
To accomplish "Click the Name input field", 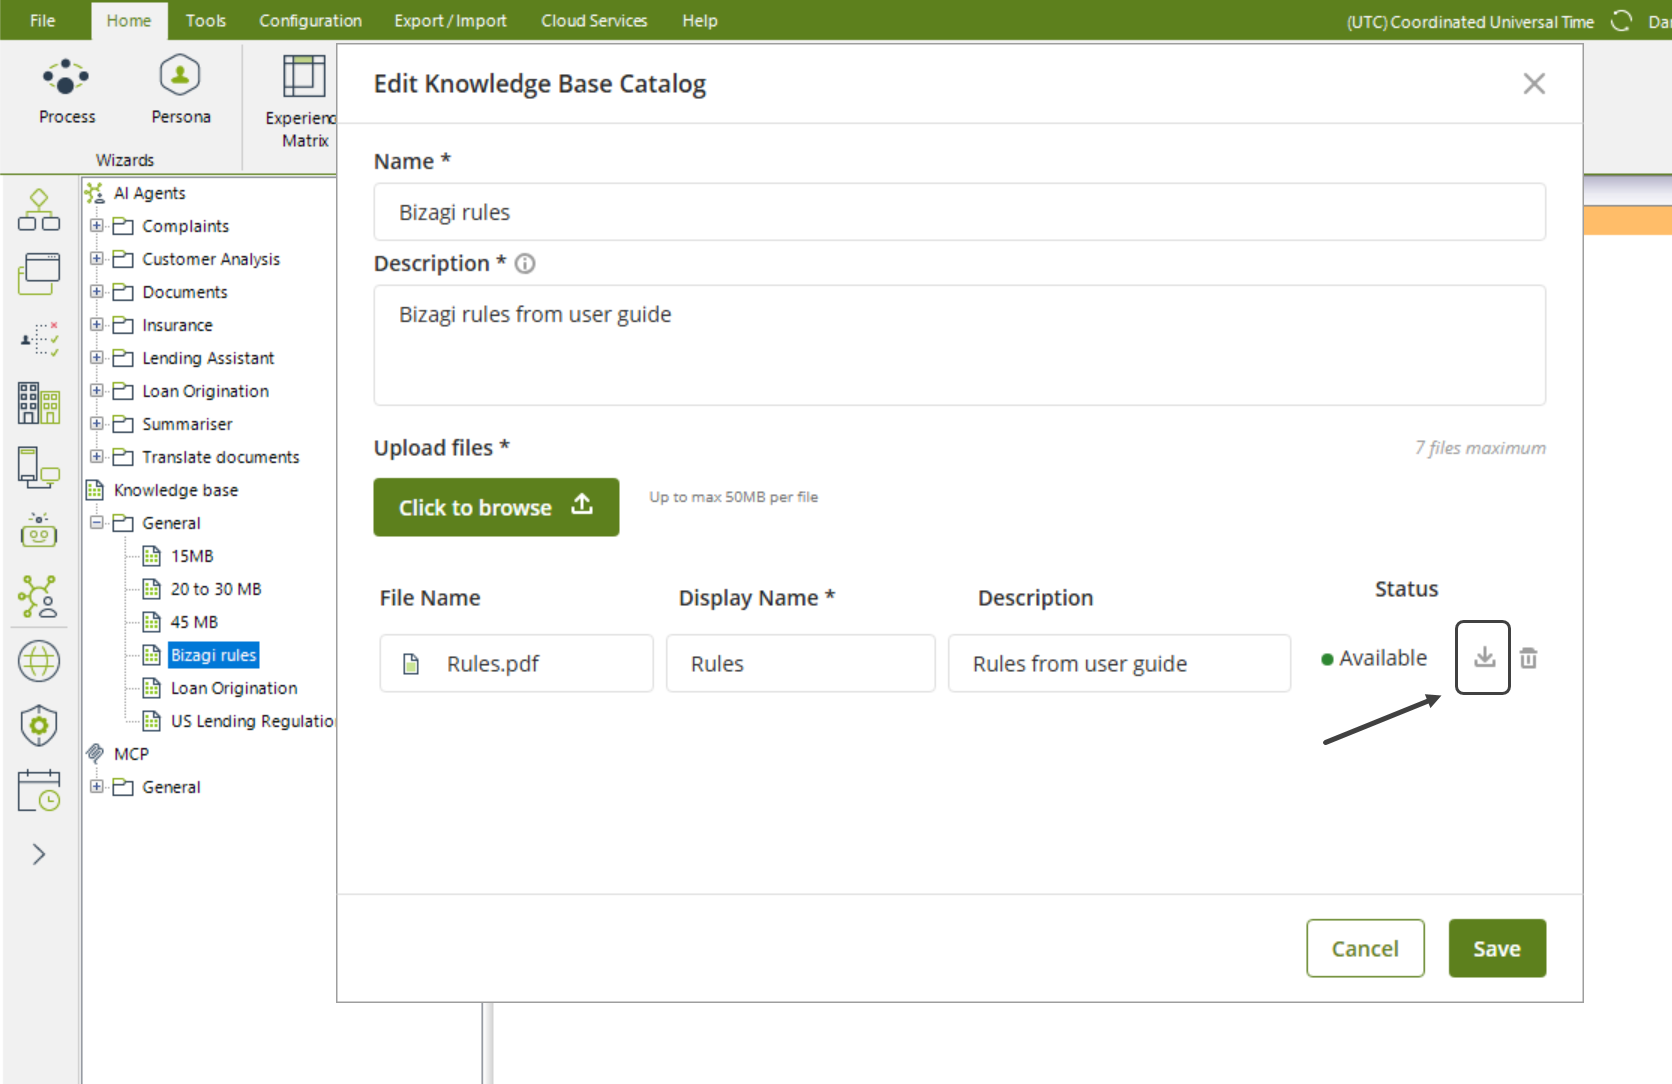I will tap(959, 212).
